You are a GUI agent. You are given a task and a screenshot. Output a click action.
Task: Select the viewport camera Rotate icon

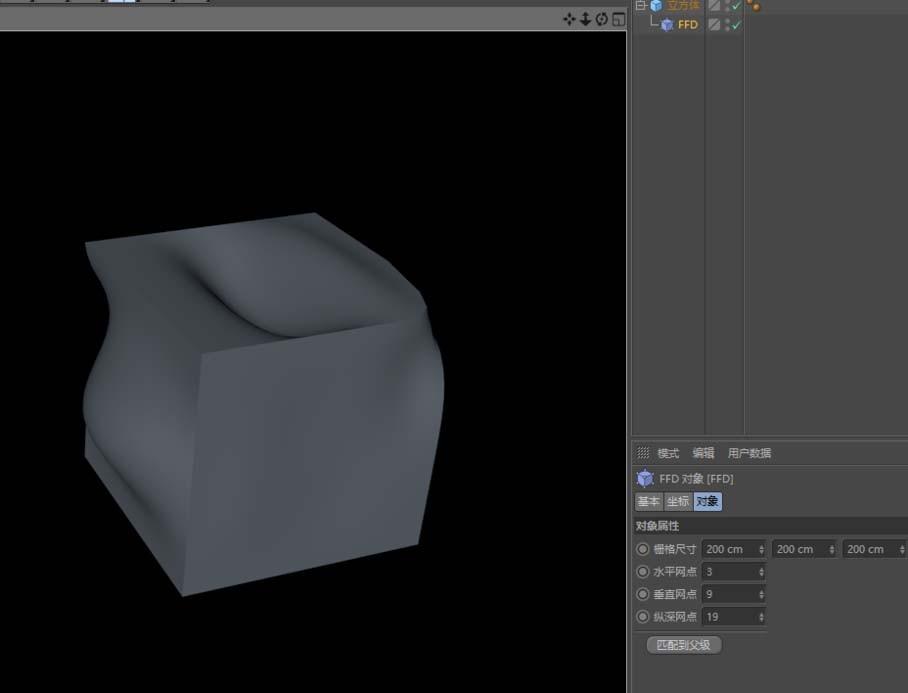coord(603,18)
